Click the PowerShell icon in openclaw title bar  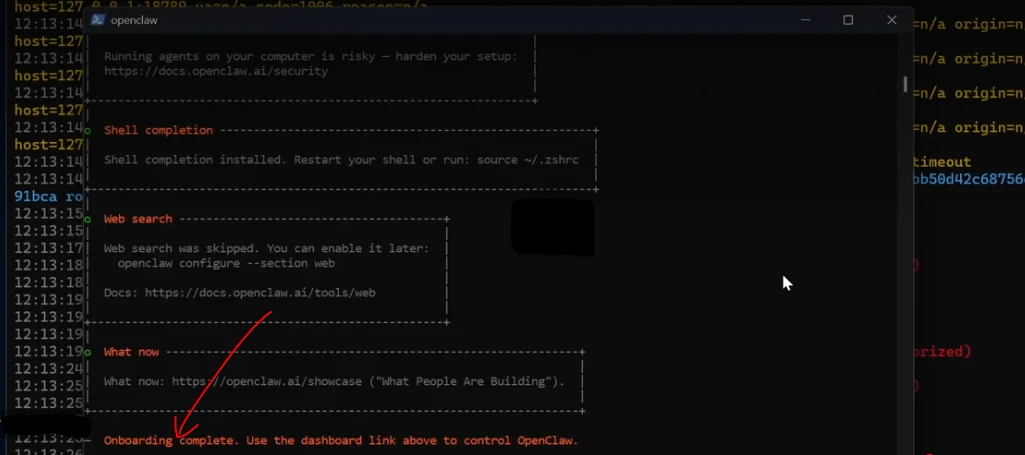point(98,20)
